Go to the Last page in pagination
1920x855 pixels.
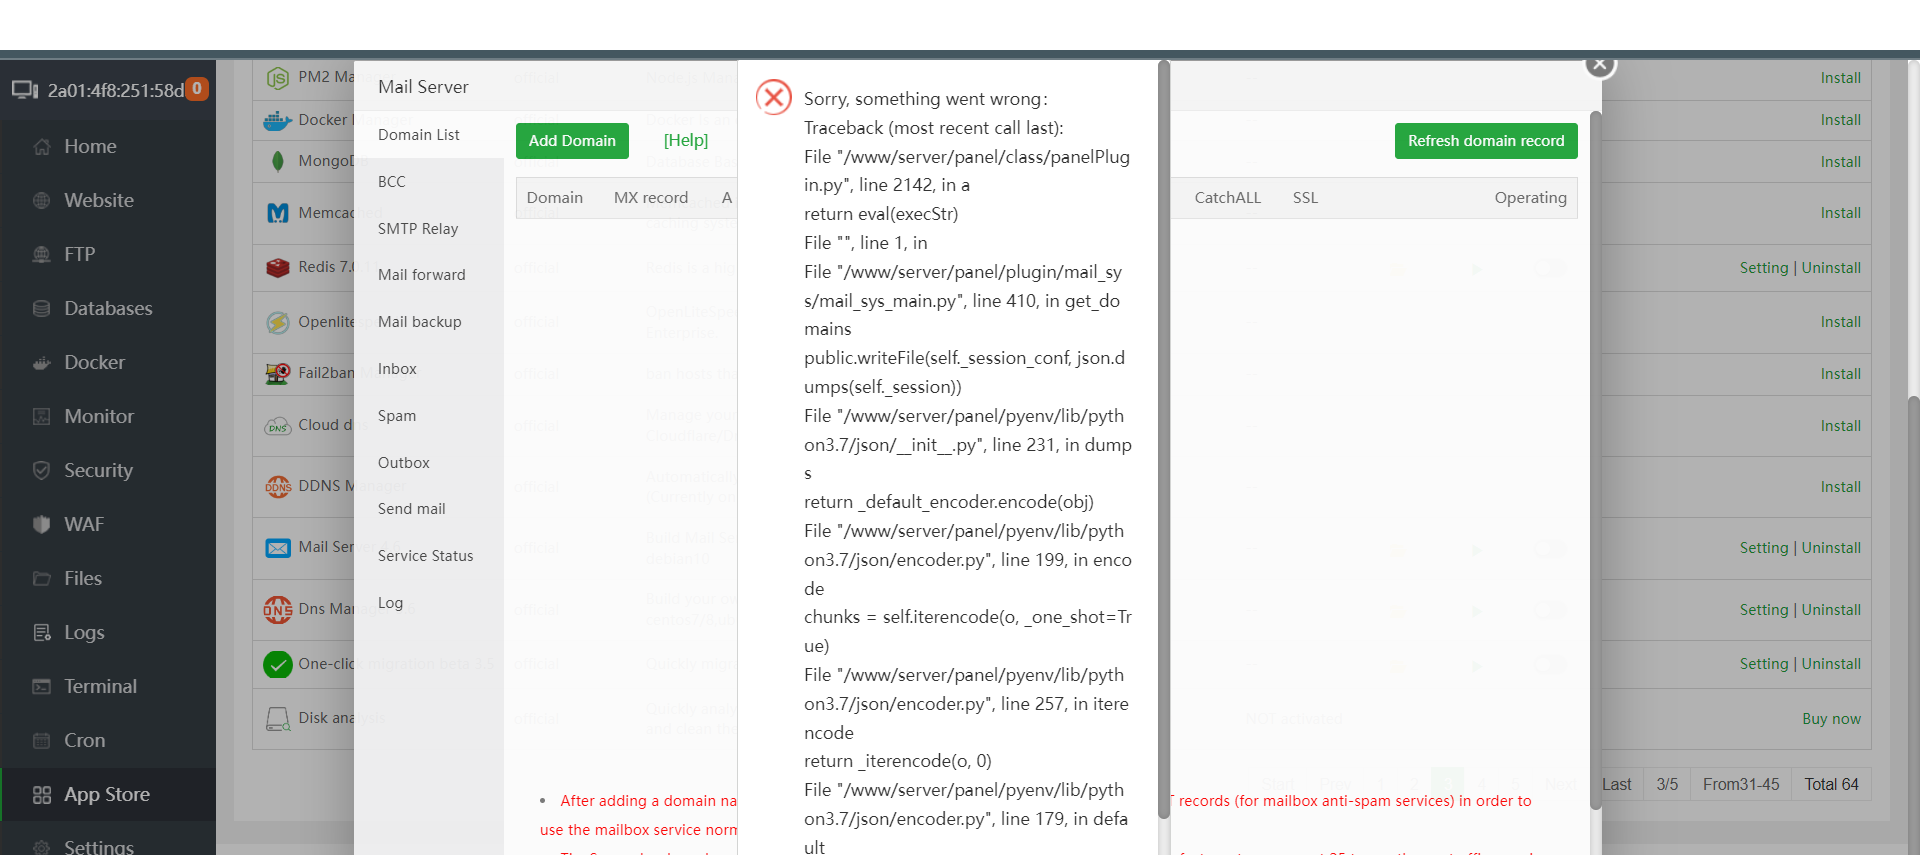(1617, 785)
